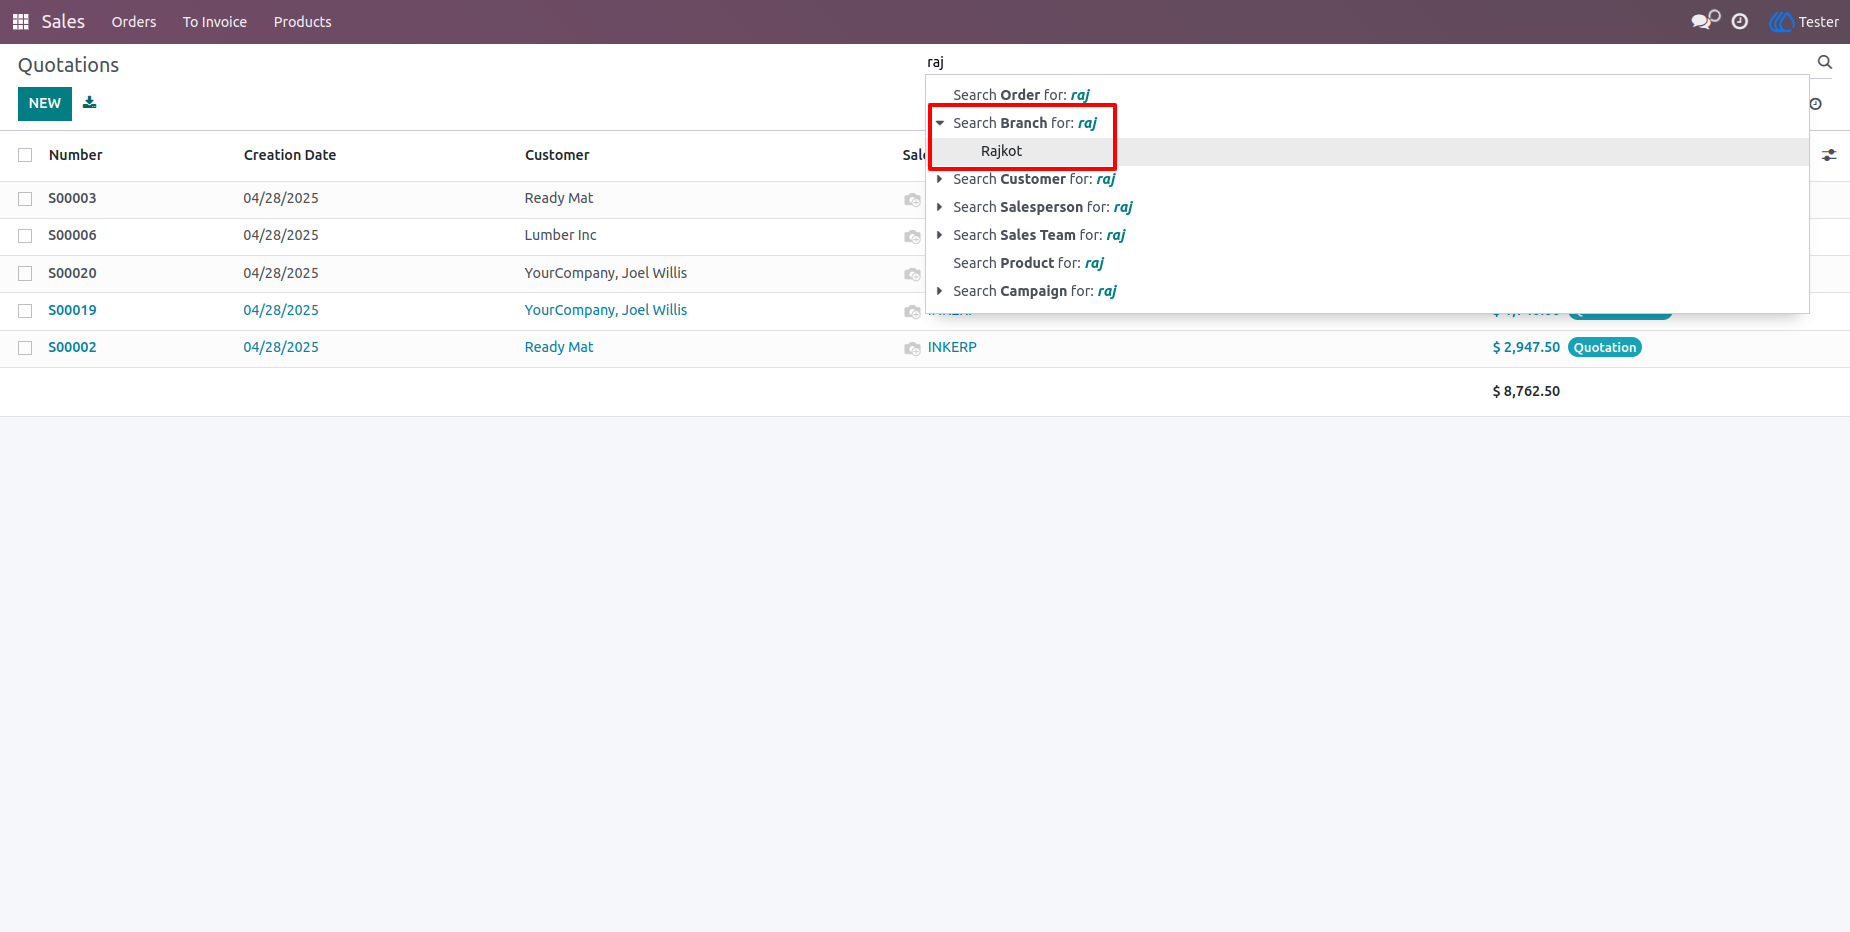Sort by the Customer column header

[x=557, y=155]
